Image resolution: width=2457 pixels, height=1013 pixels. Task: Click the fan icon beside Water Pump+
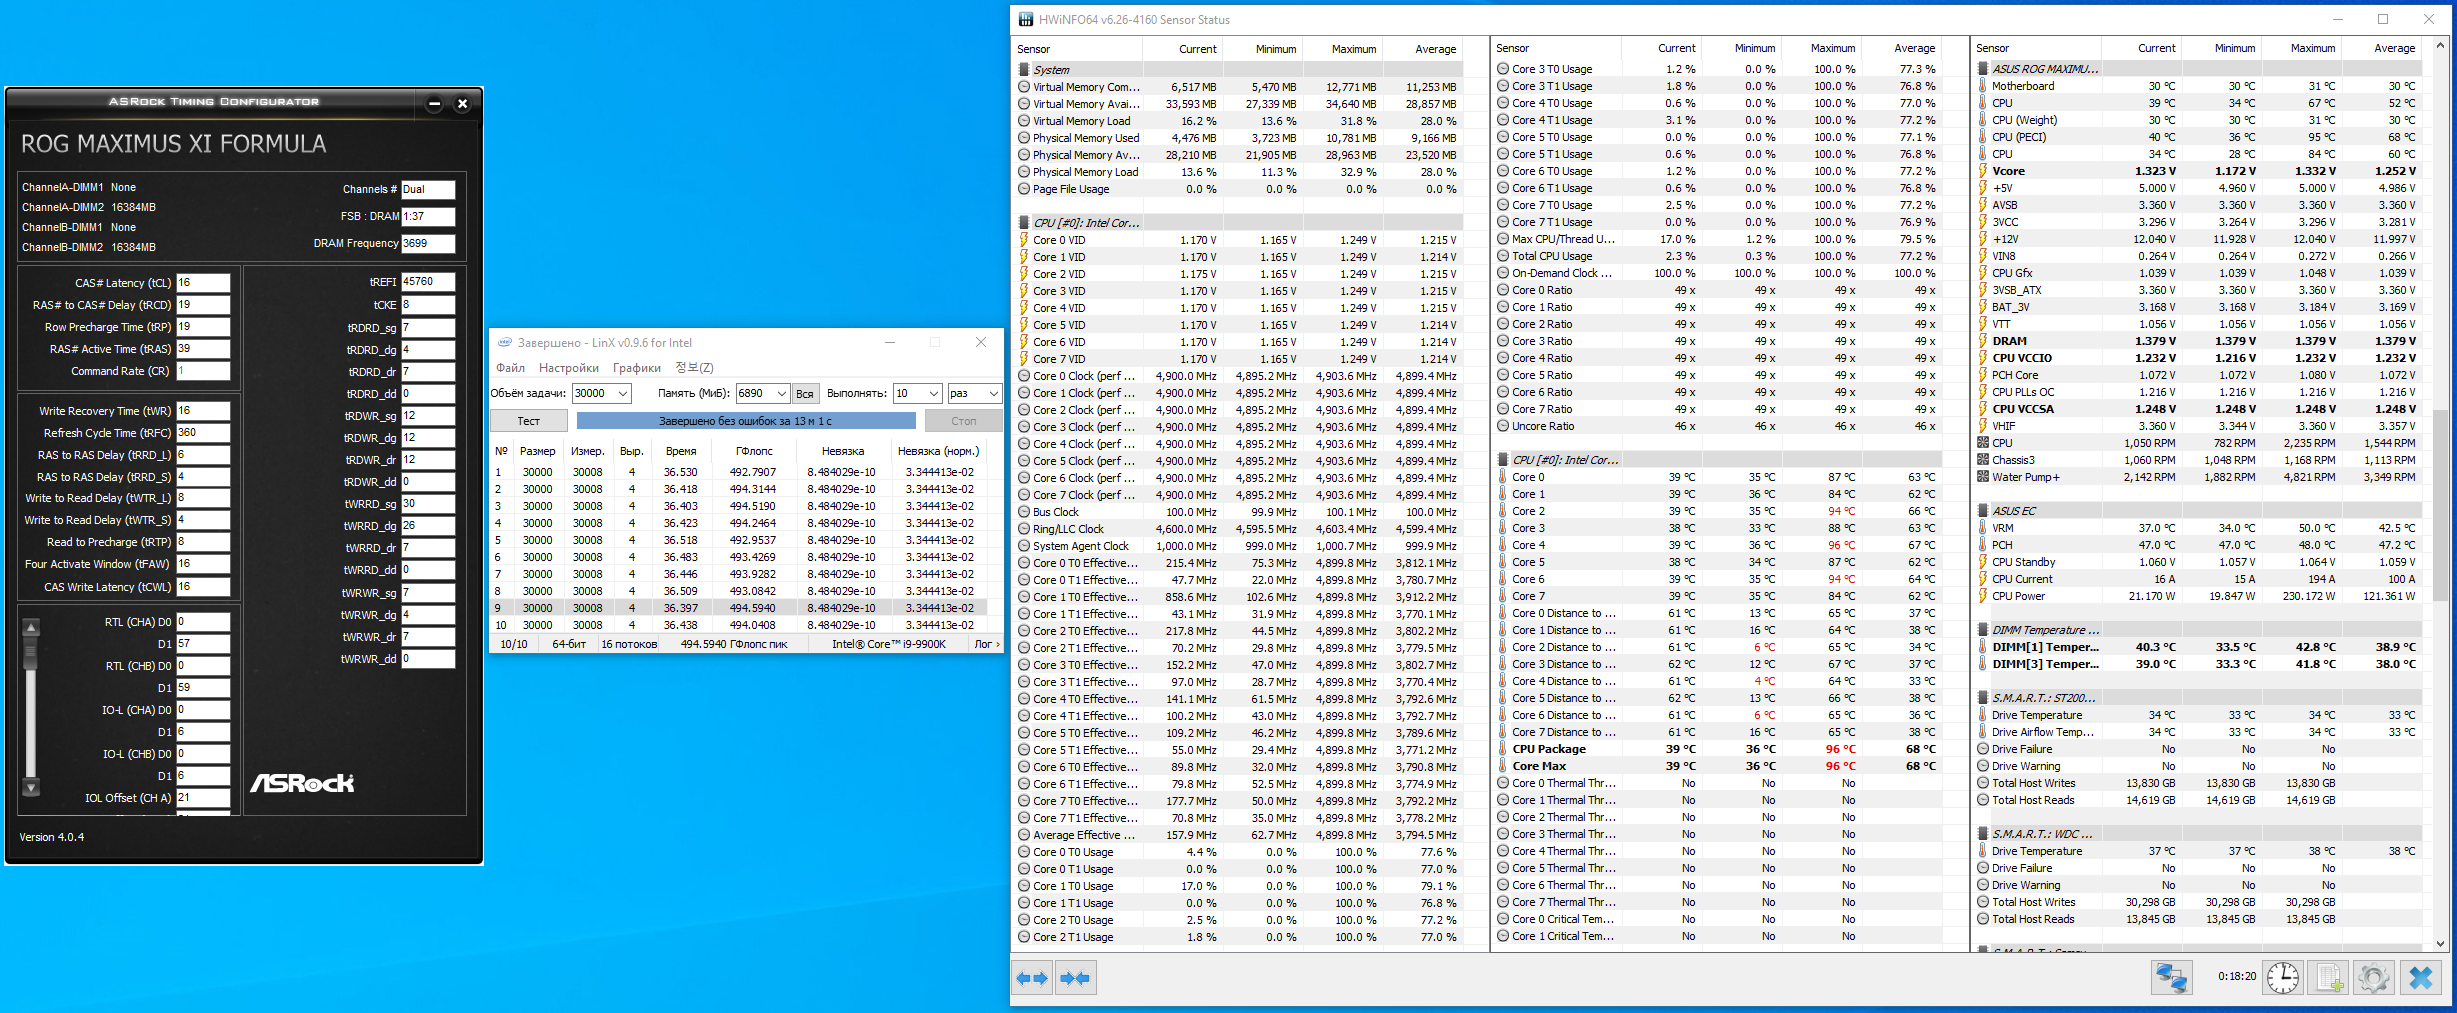pyautogui.click(x=1983, y=477)
